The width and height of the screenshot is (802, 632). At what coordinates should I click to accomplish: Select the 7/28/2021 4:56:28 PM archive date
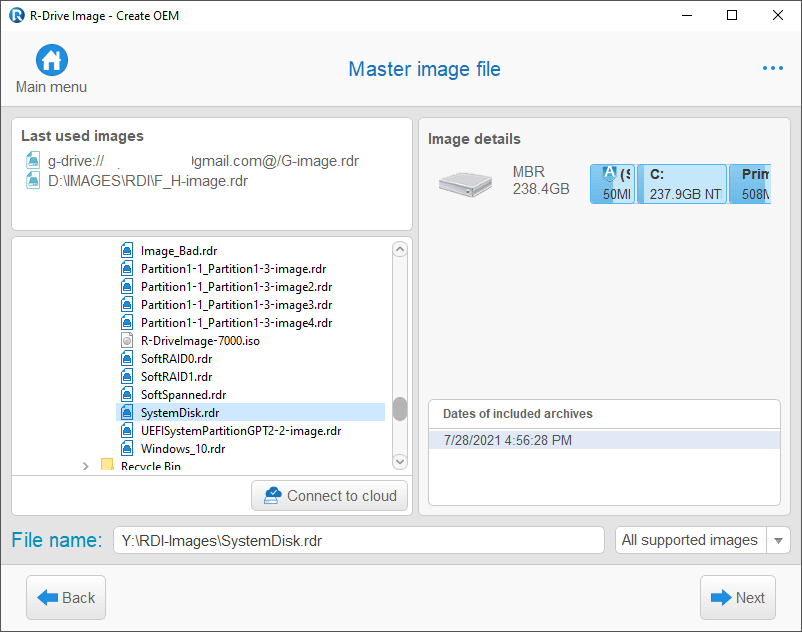click(x=604, y=440)
